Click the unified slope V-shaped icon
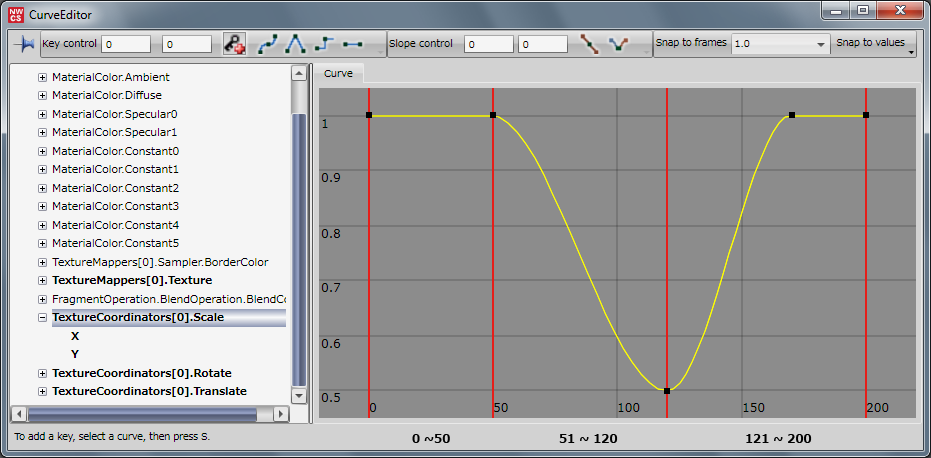Image resolution: width=931 pixels, height=458 pixels. (x=619, y=45)
